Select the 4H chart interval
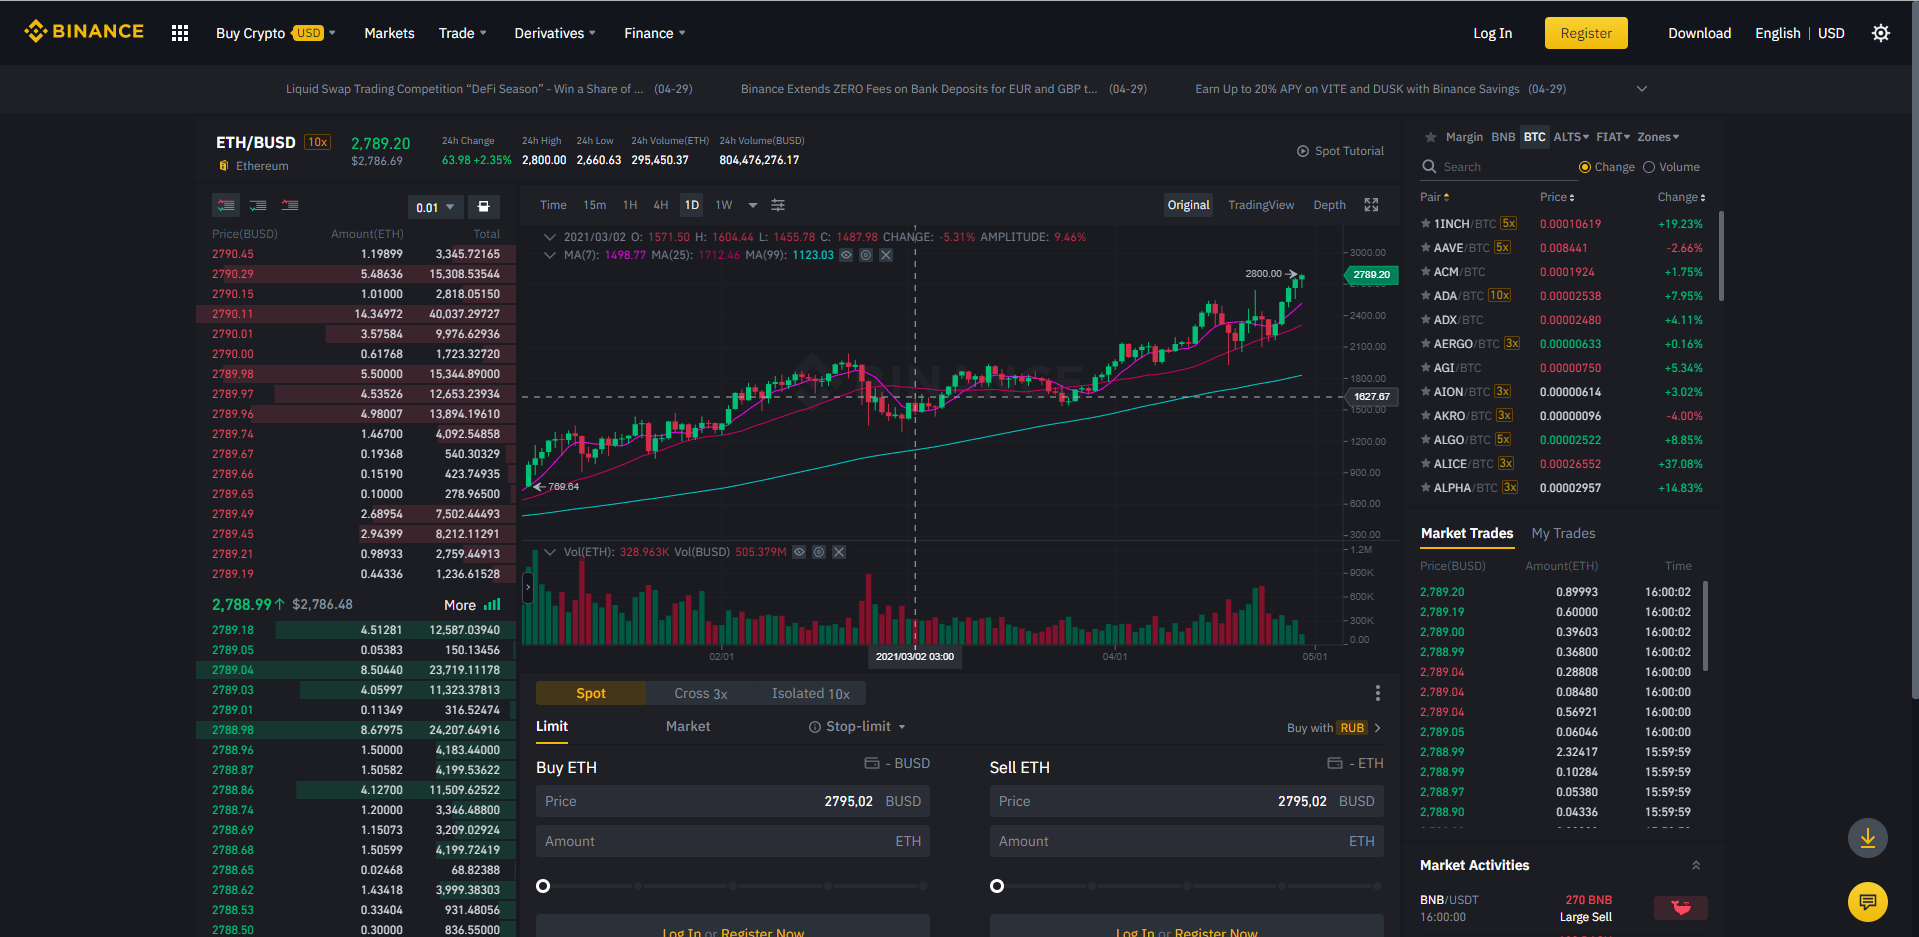The image size is (1919, 937). pyautogui.click(x=661, y=205)
